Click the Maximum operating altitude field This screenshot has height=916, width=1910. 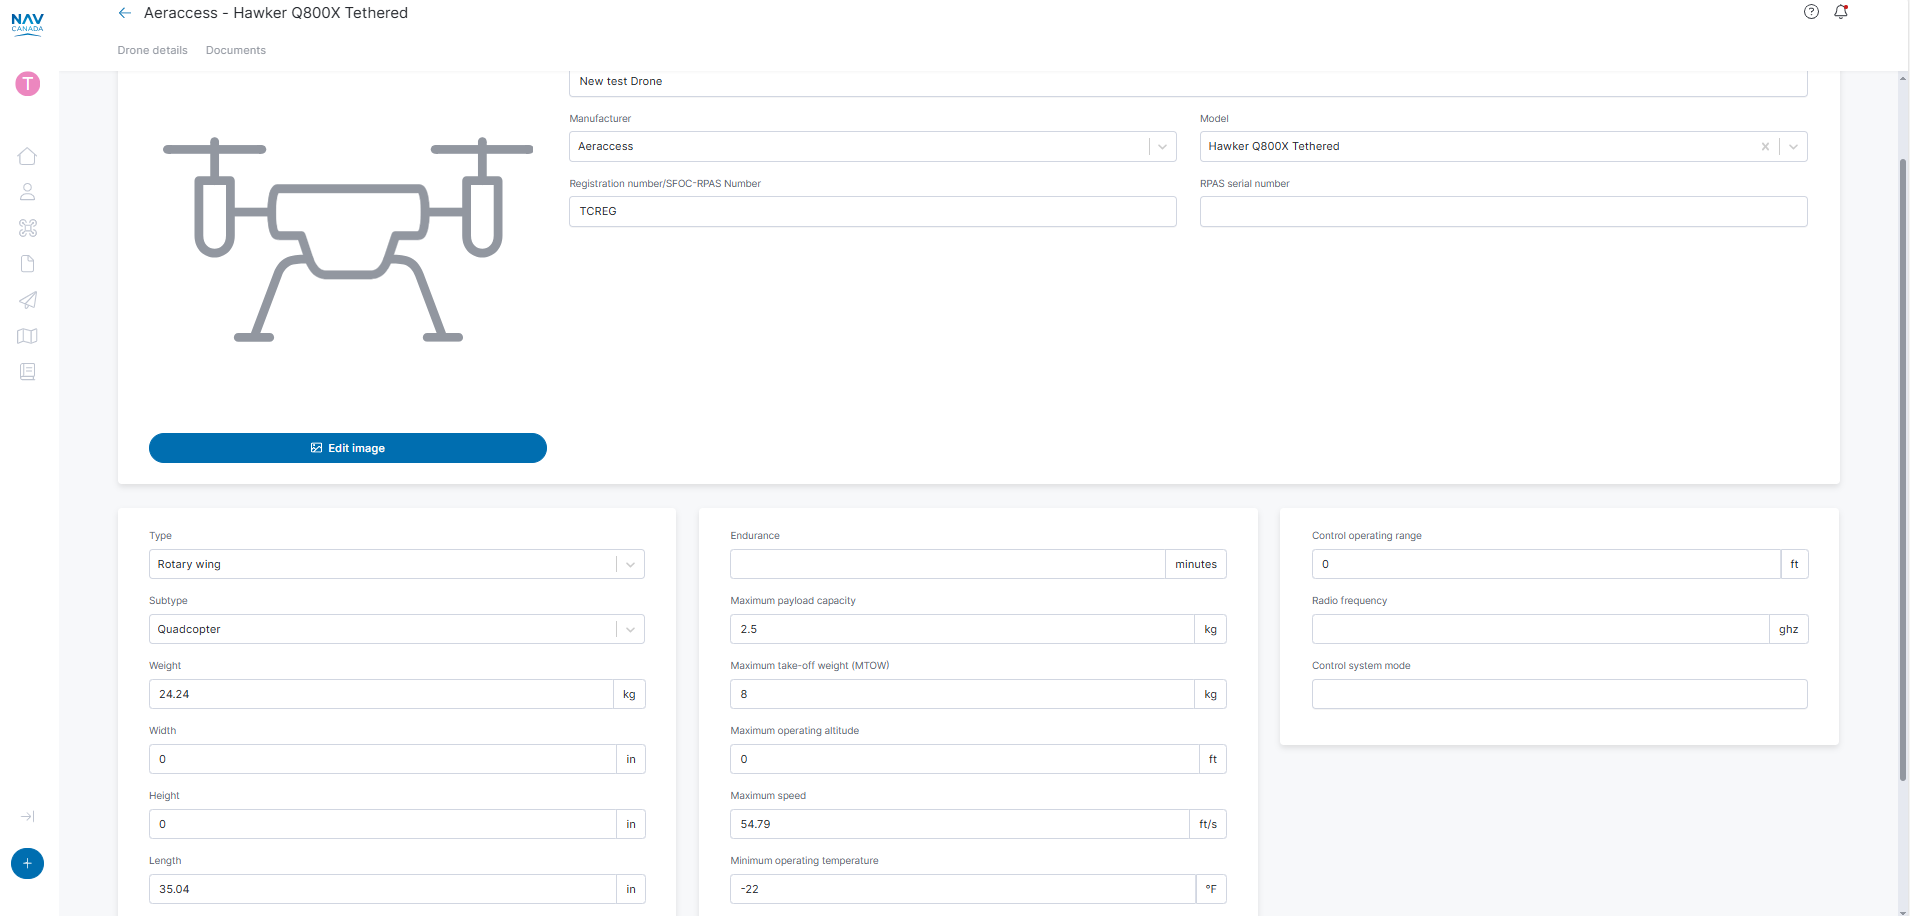coord(964,759)
